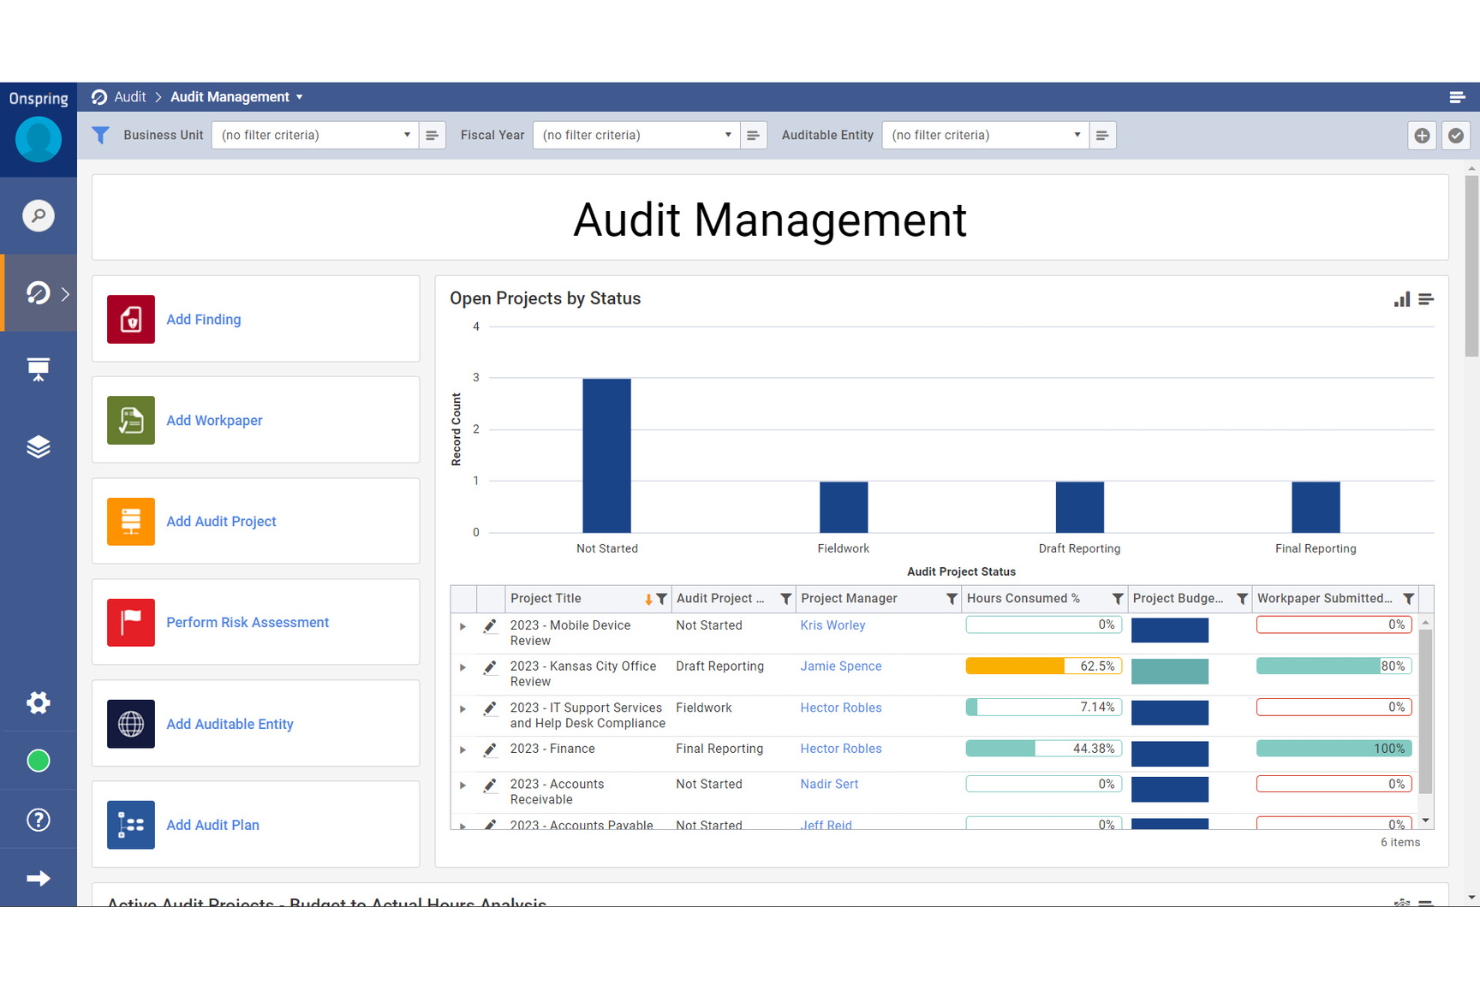Edit the 2023 - Kansas City Office Review row
Viewport: 1480px width, 987px height.
(x=490, y=667)
